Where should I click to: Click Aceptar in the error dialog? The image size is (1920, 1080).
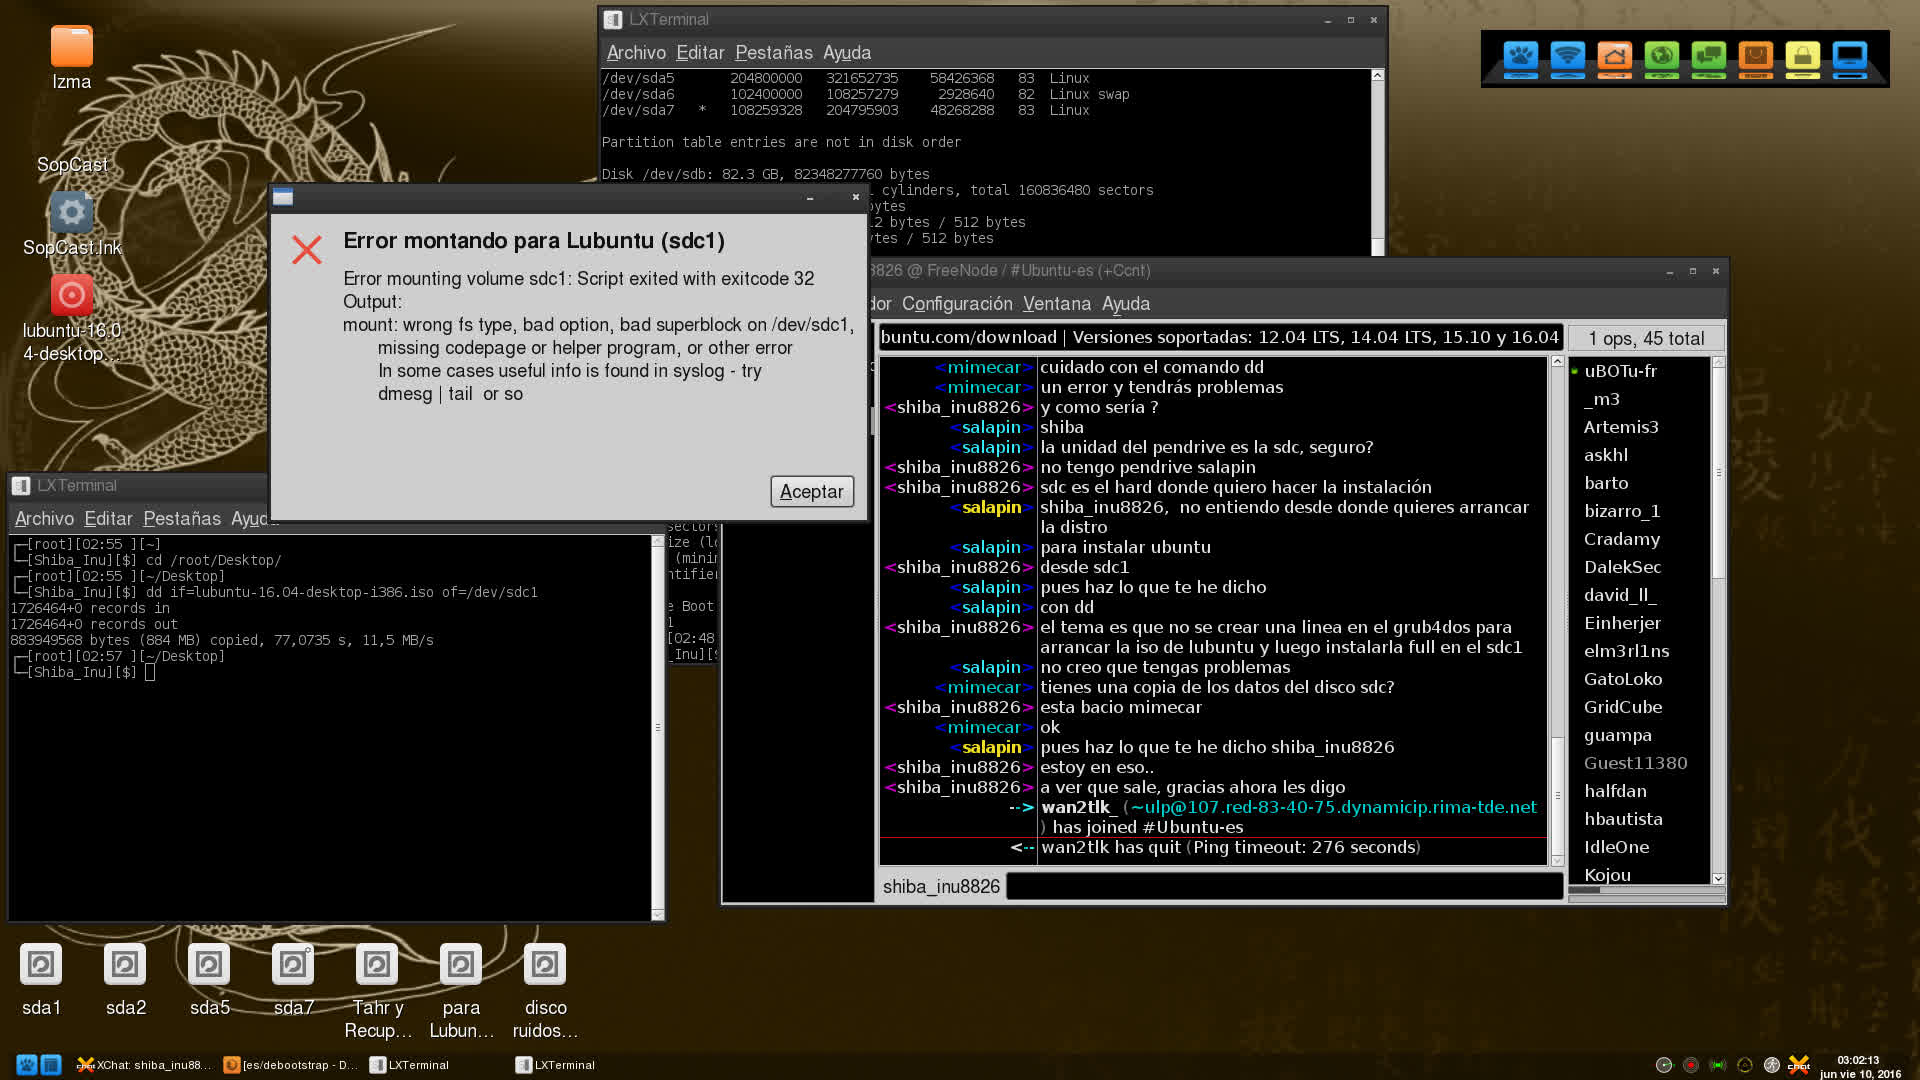[812, 491]
